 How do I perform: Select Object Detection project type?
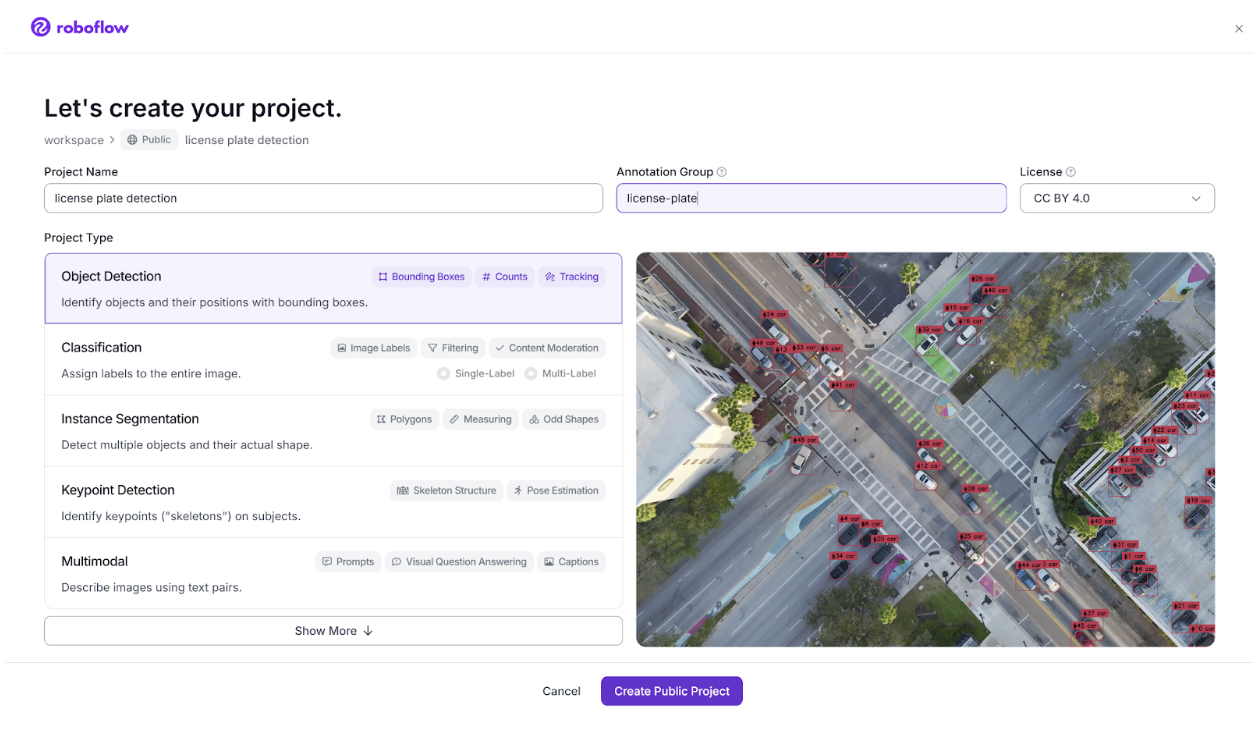(x=333, y=288)
